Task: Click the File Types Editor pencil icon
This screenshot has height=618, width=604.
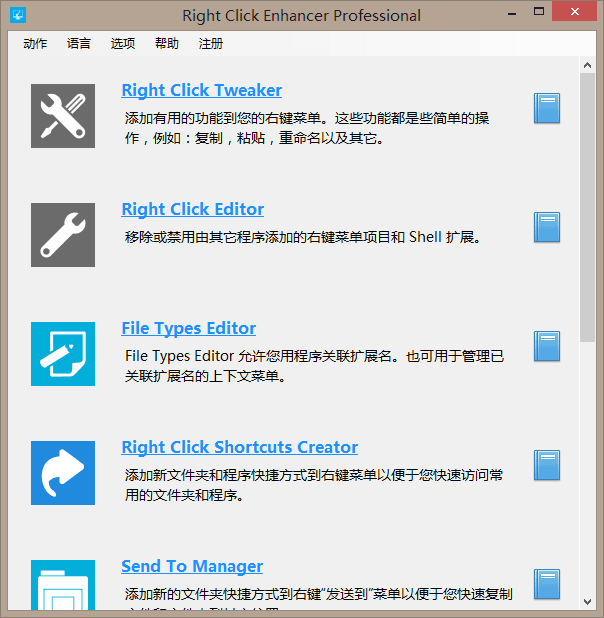Action: pos(63,354)
